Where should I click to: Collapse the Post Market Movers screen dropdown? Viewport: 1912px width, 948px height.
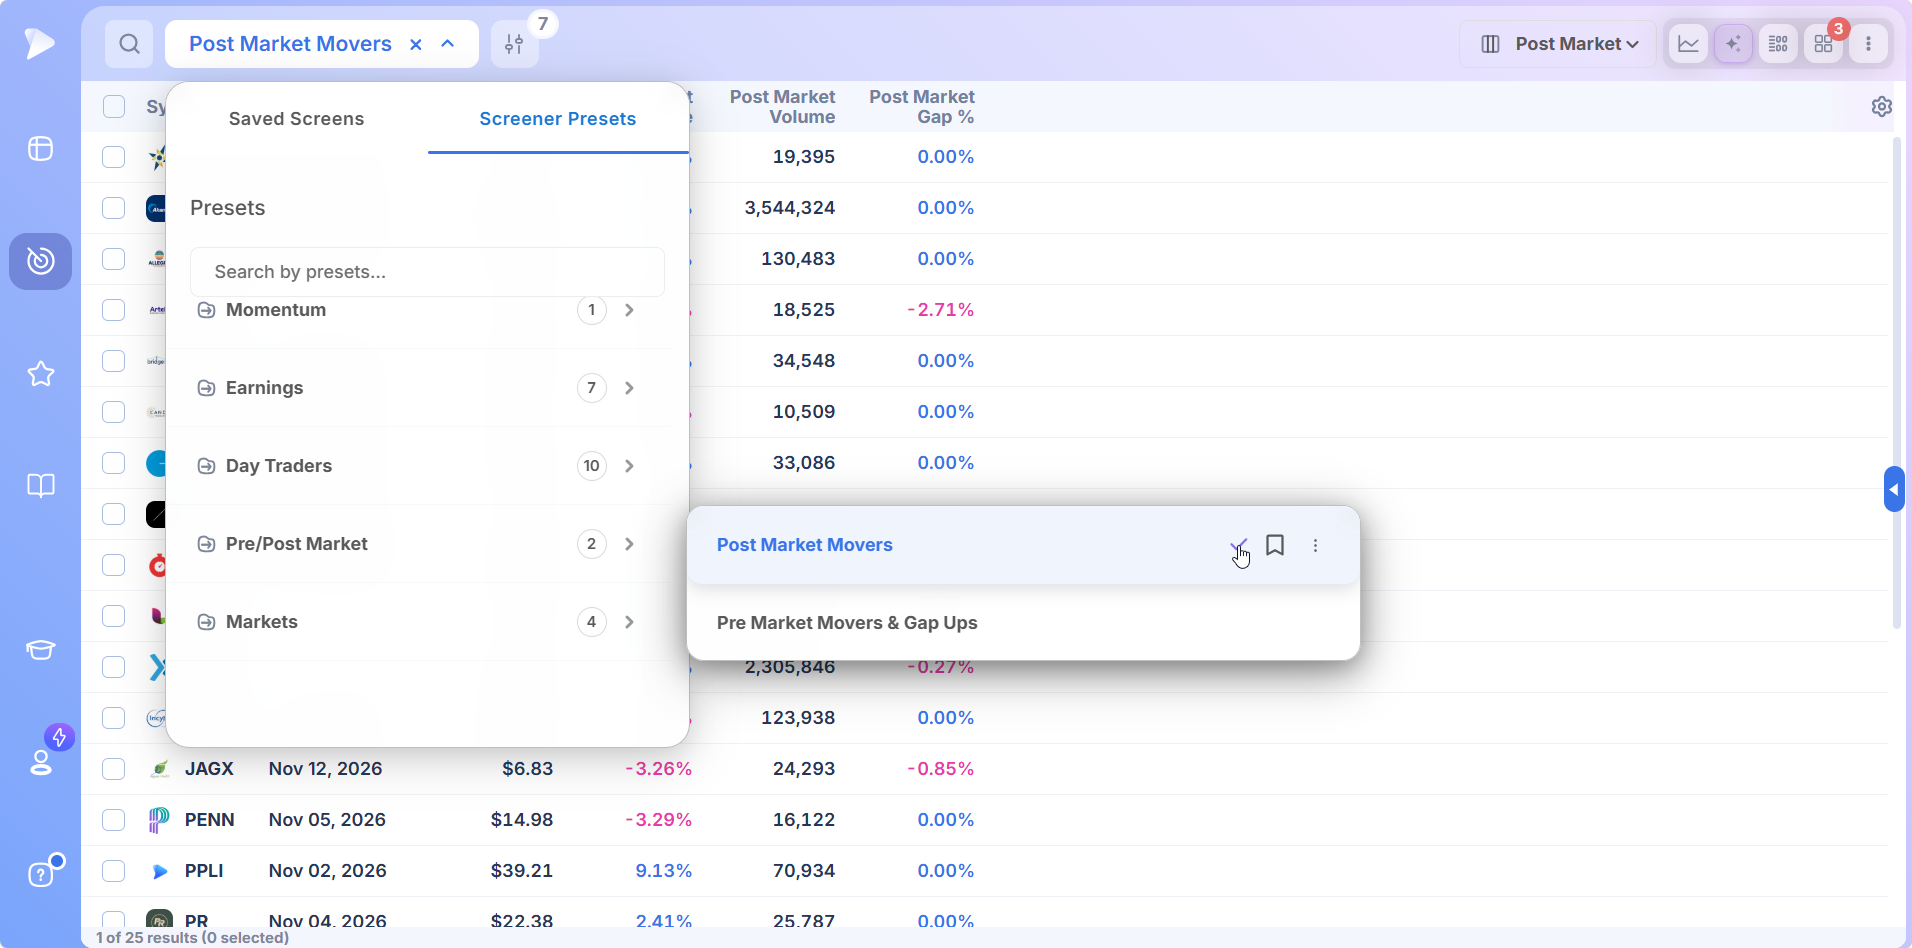click(x=448, y=44)
